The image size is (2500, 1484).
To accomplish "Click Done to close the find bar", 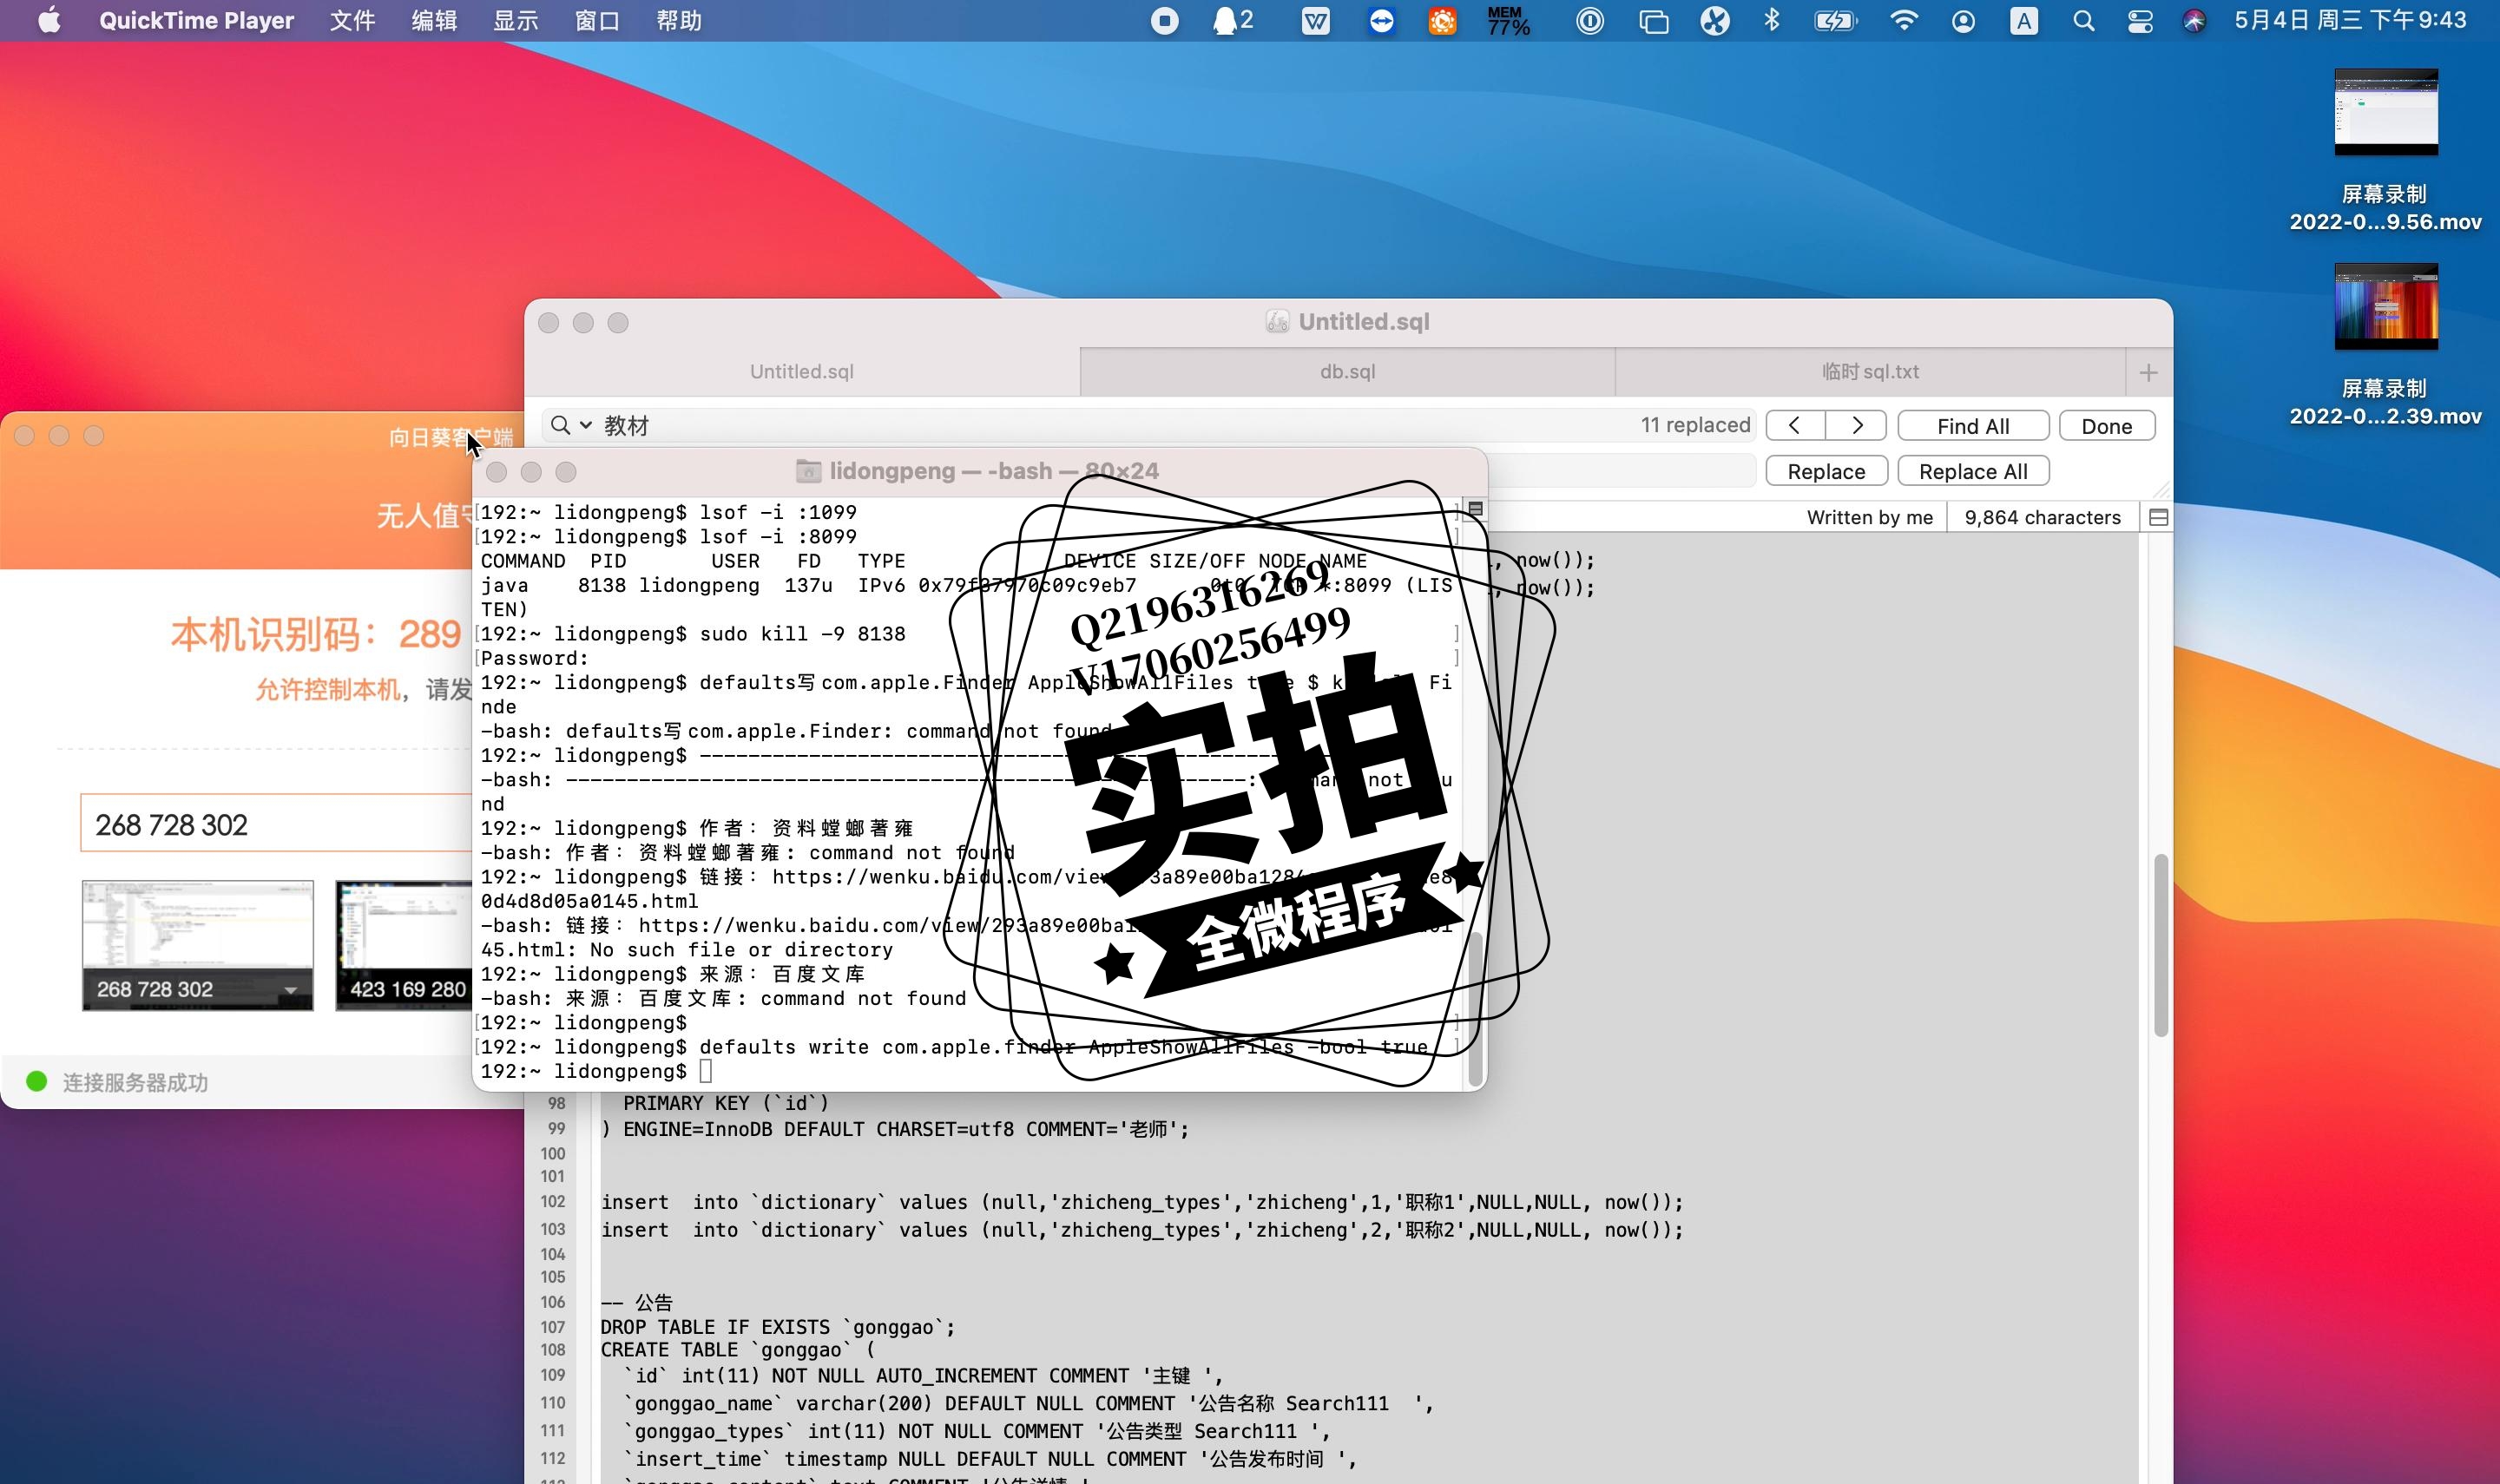I will [x=2106, y=426].
